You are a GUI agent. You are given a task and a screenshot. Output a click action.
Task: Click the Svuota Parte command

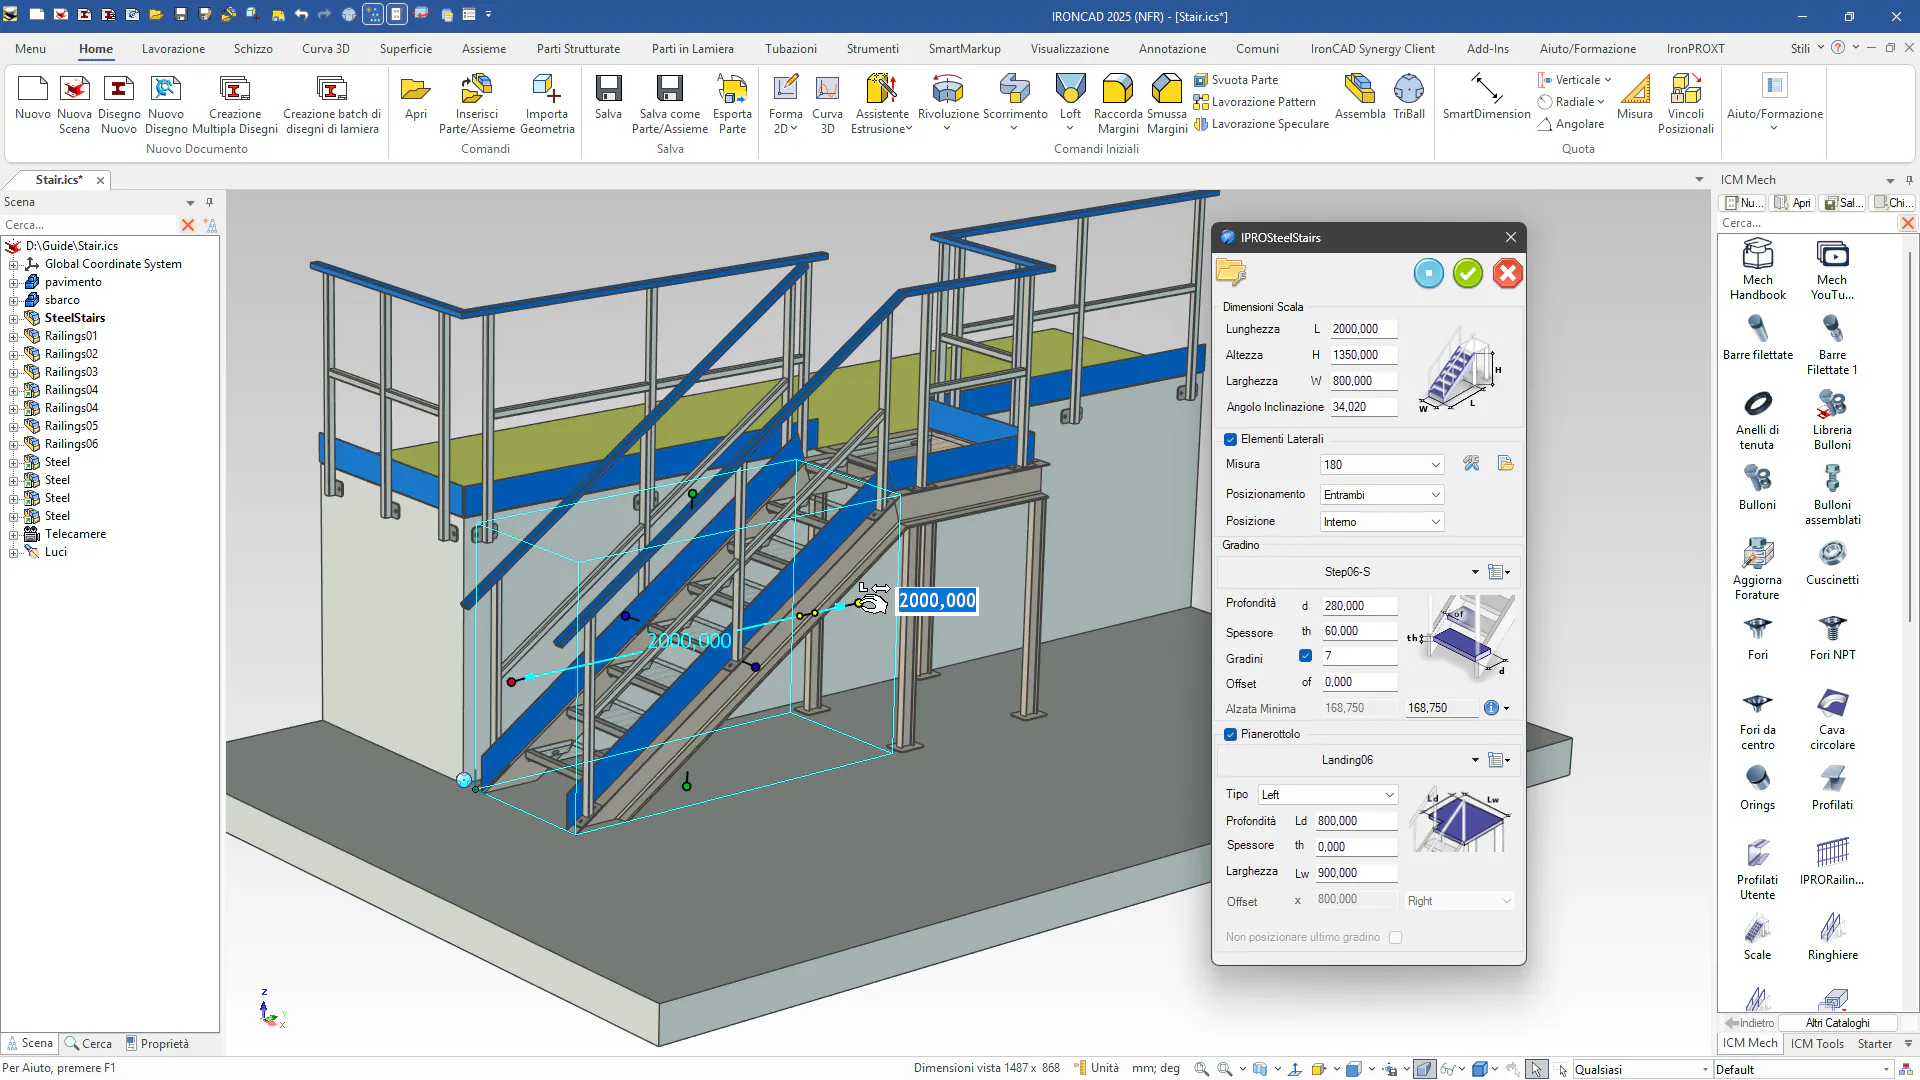coord(1243,80)
